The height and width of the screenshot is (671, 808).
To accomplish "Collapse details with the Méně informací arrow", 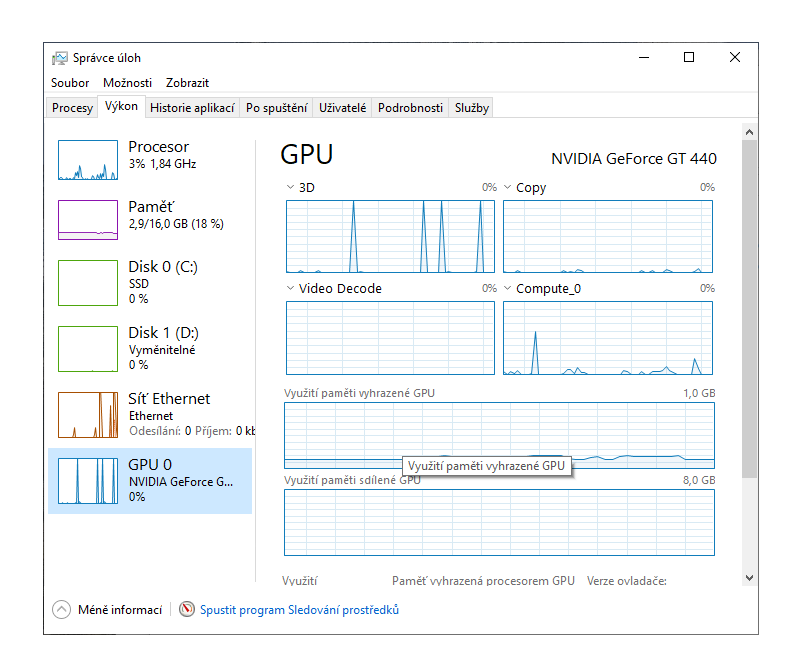I will pyautogui.click(x=61, y=609).
